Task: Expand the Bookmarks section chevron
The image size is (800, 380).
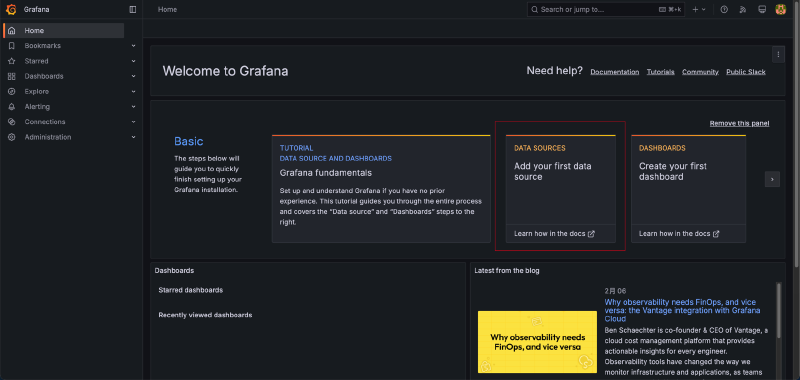Action: click(x=133, y=46)
